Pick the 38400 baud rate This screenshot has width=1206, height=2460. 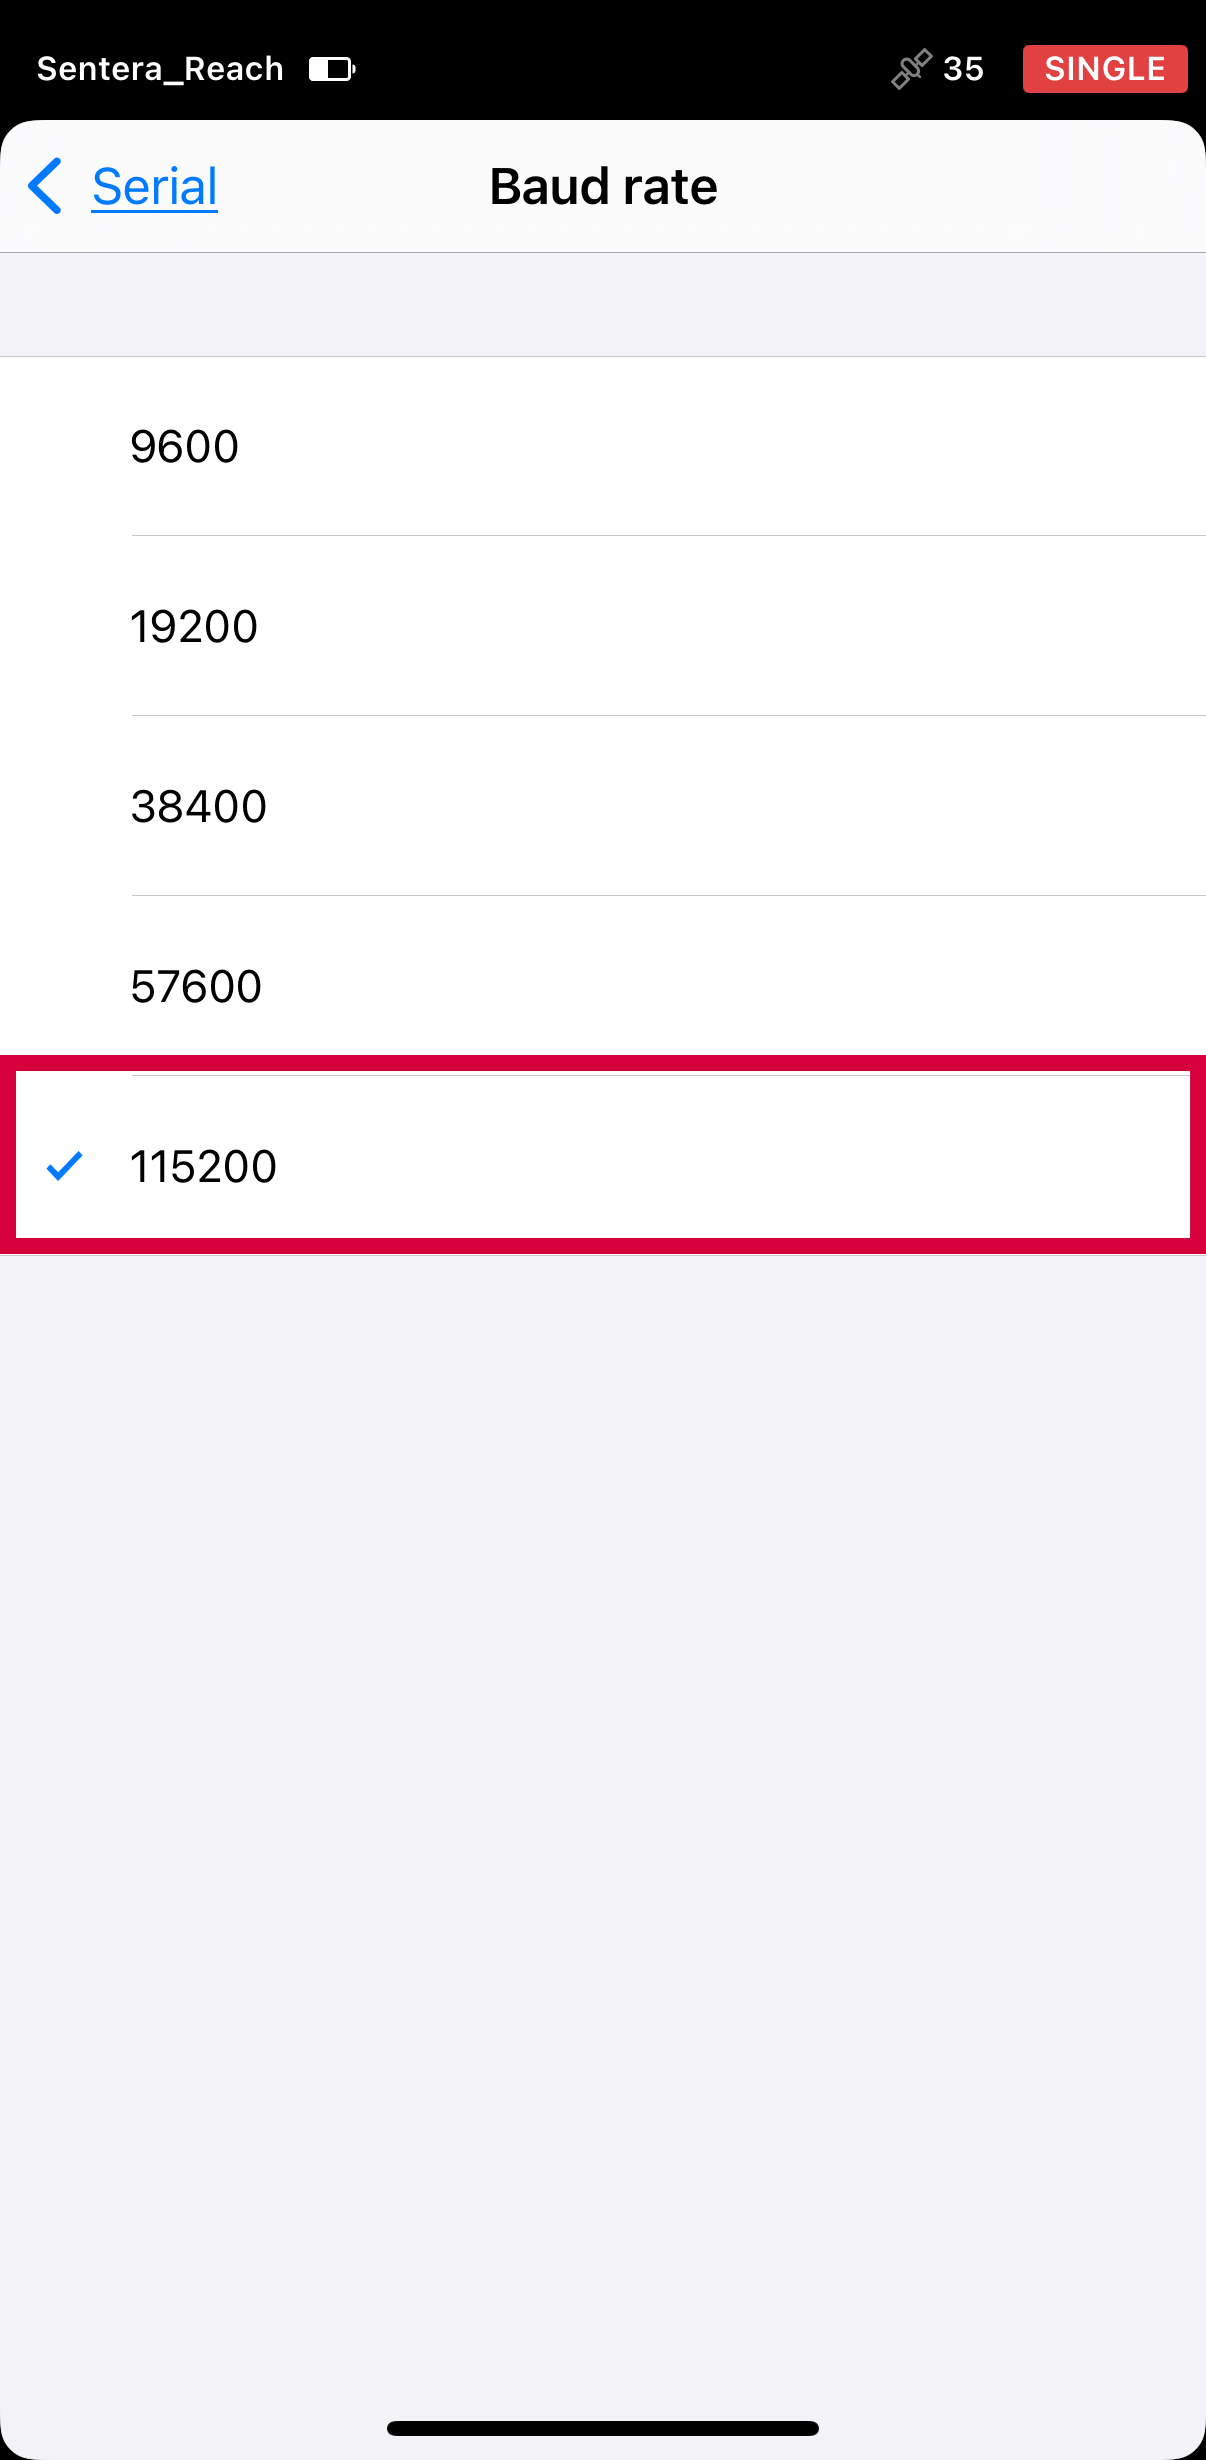click(x=199, y=807)
